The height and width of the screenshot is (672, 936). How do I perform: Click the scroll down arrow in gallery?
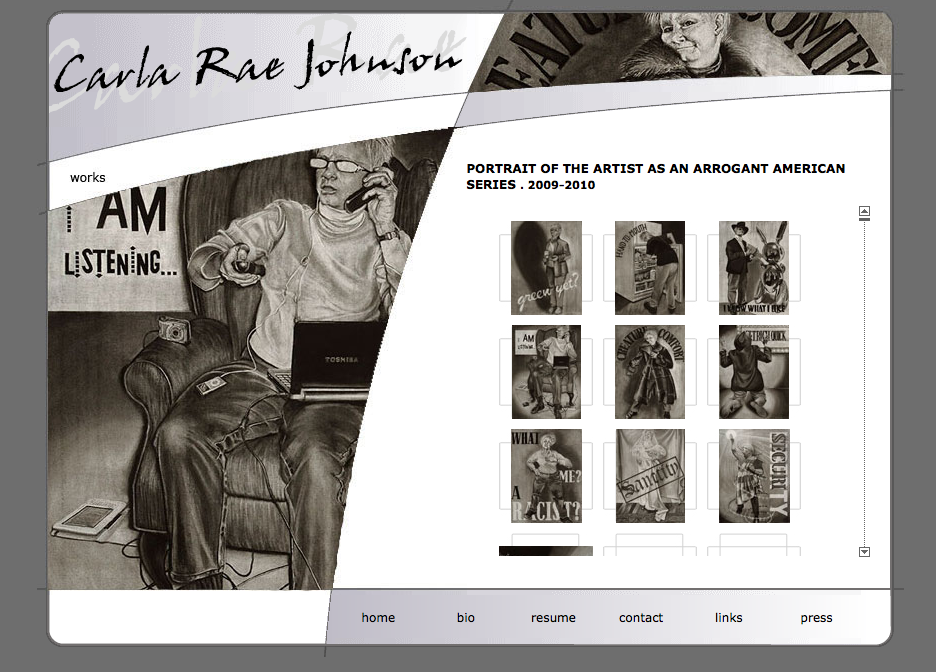click(x=865, y=552)
